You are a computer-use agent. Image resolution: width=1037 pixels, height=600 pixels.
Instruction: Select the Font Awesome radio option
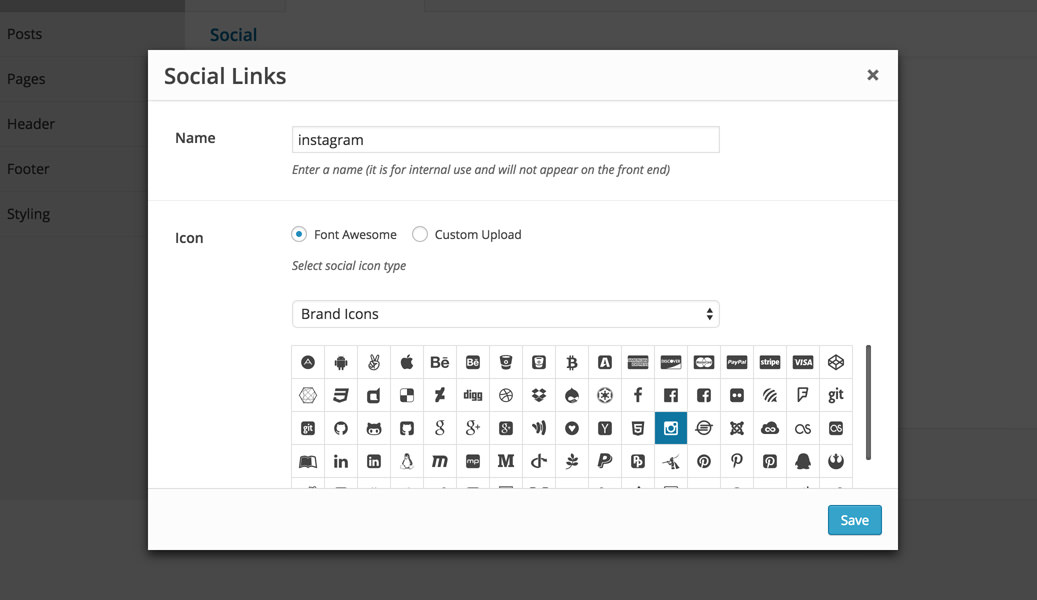click(x=299, y=234)
